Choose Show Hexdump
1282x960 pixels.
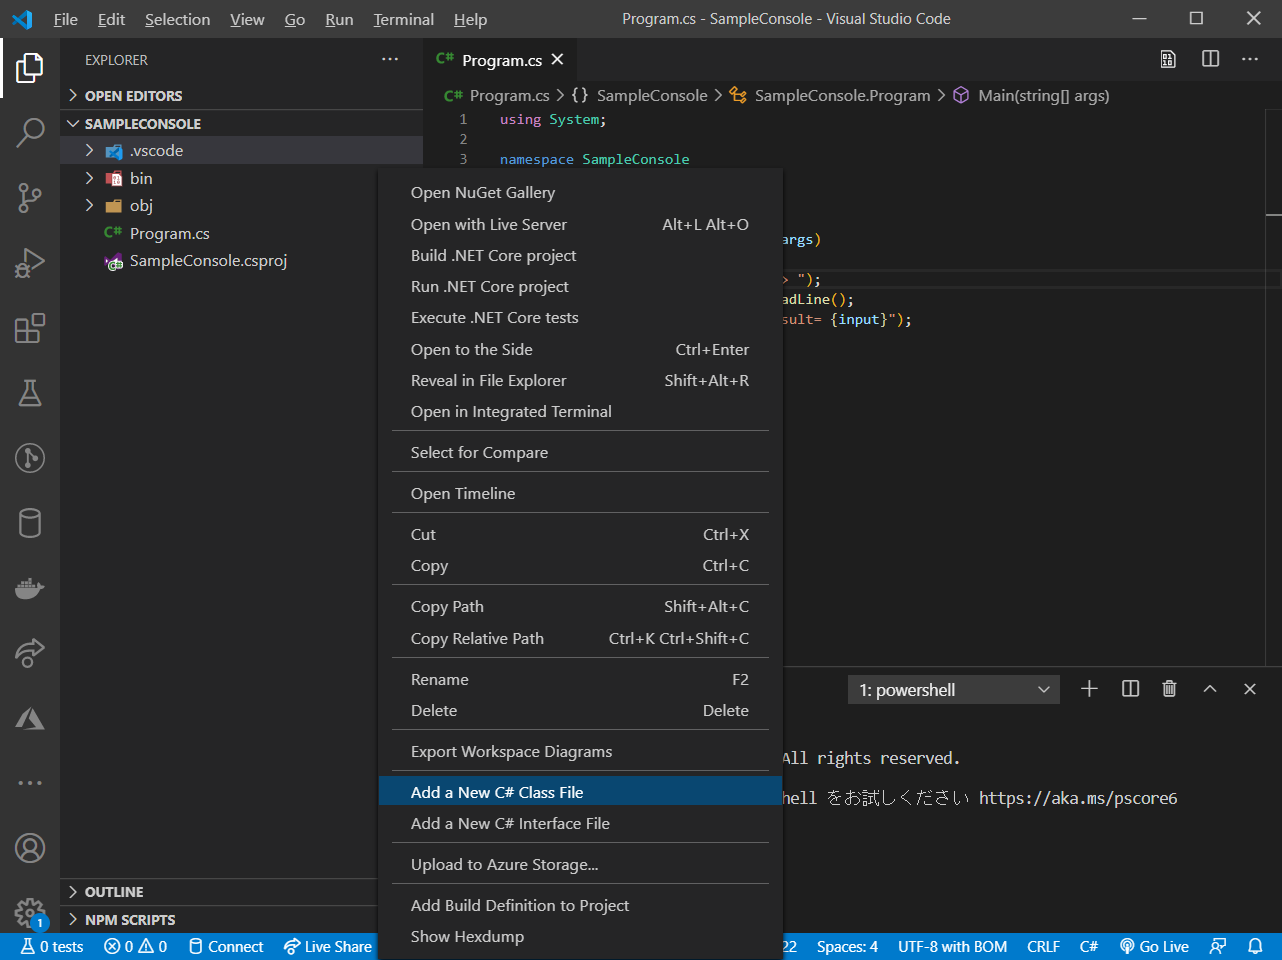(580, 937)
